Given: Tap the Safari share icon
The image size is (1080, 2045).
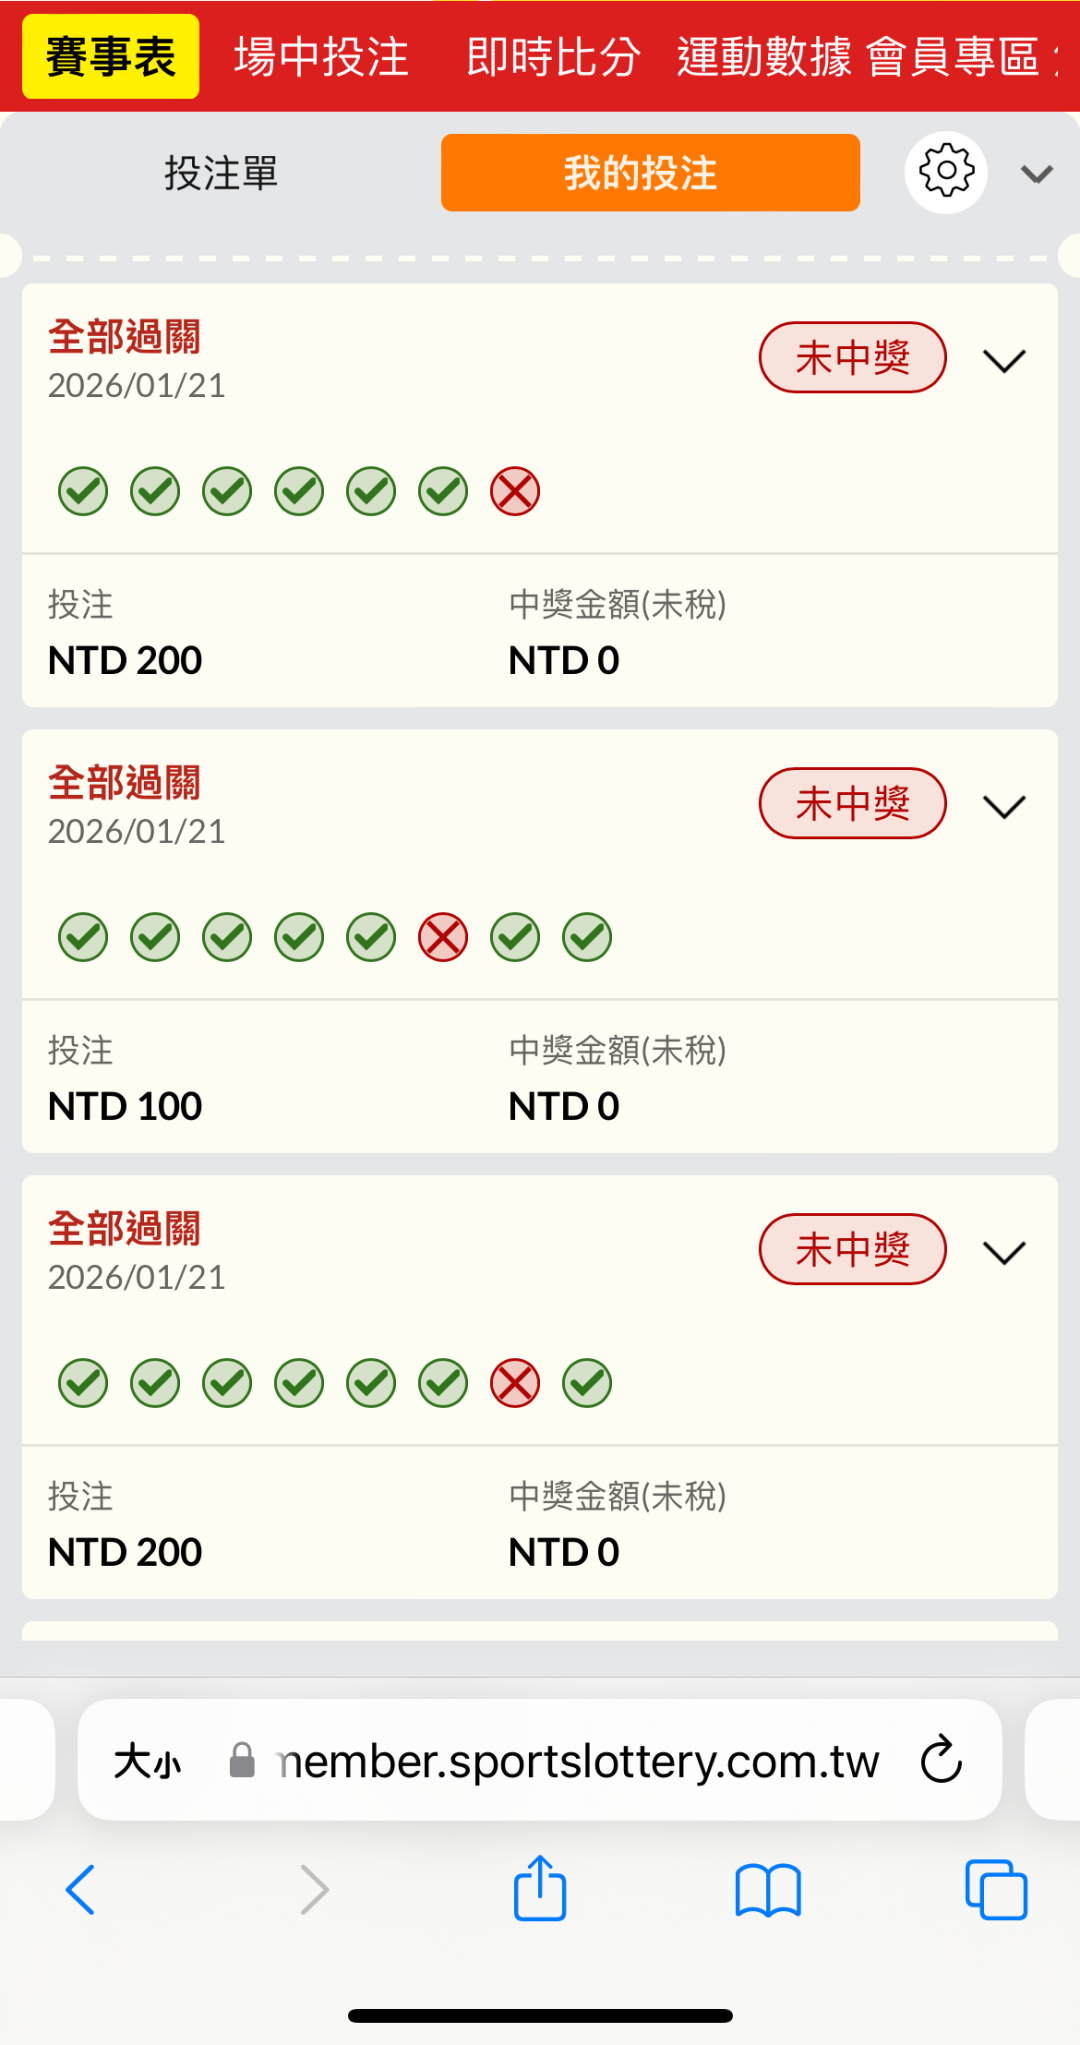Looking at the screenshot, I should pyautogui.click(x=540, y=1889).
